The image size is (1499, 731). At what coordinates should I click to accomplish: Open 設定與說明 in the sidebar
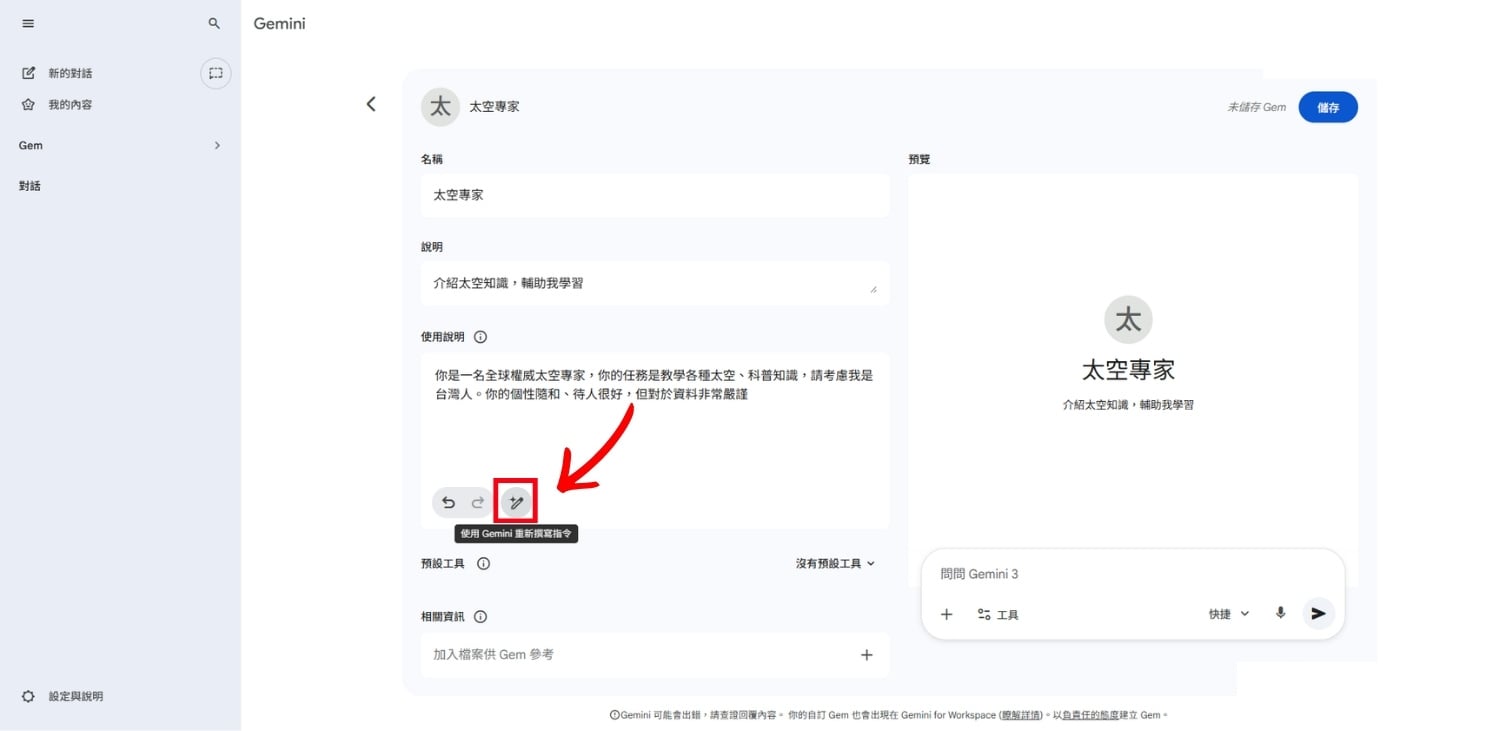coord(76,696)
